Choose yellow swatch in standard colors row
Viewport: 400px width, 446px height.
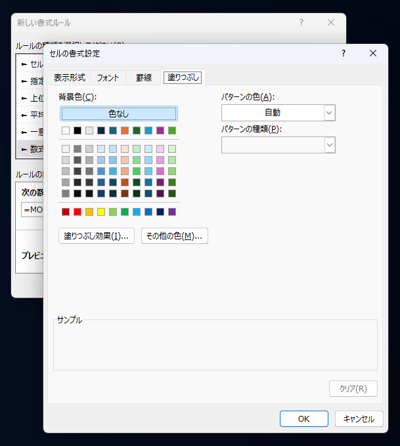(101, 212)
